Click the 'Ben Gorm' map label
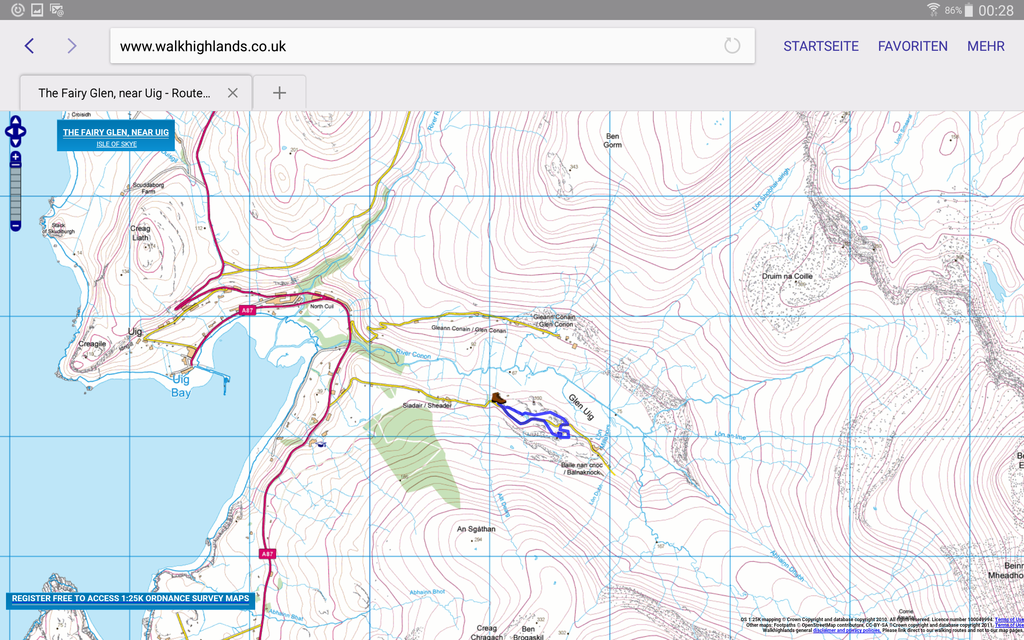This screenshot has width=1024, height=640. pos(613,140)
